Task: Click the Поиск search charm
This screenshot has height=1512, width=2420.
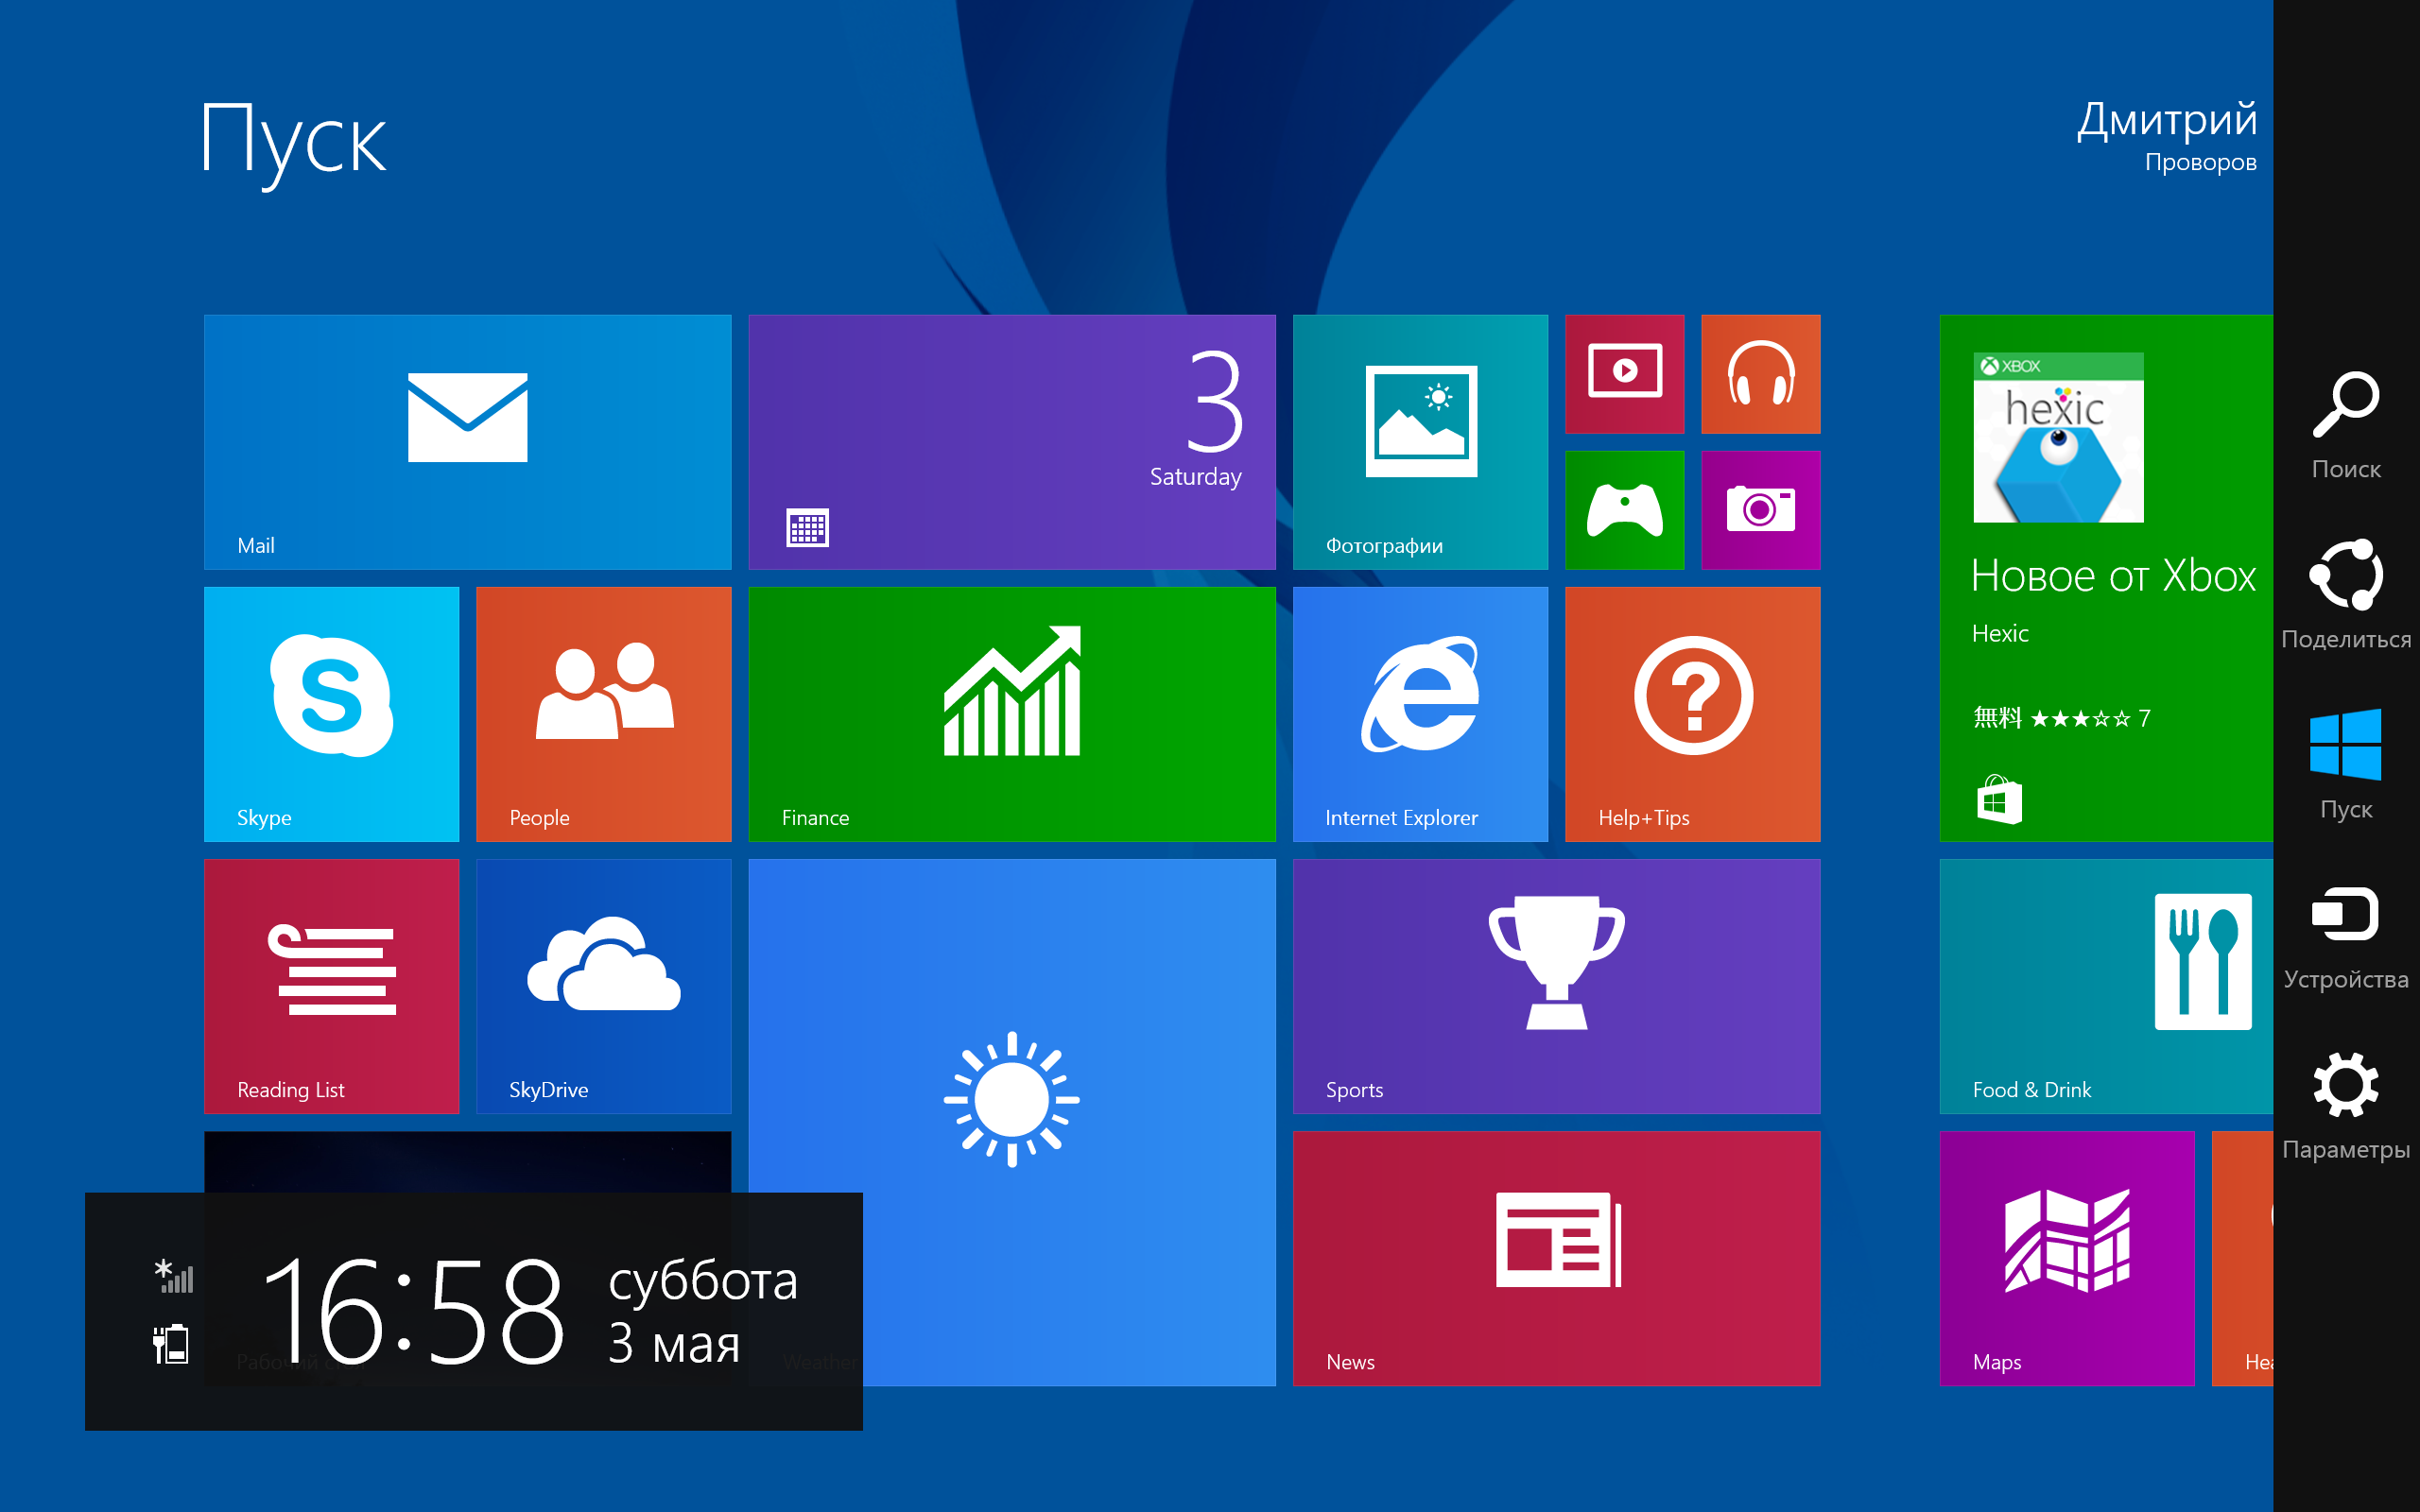Action: pos(2346,425)
